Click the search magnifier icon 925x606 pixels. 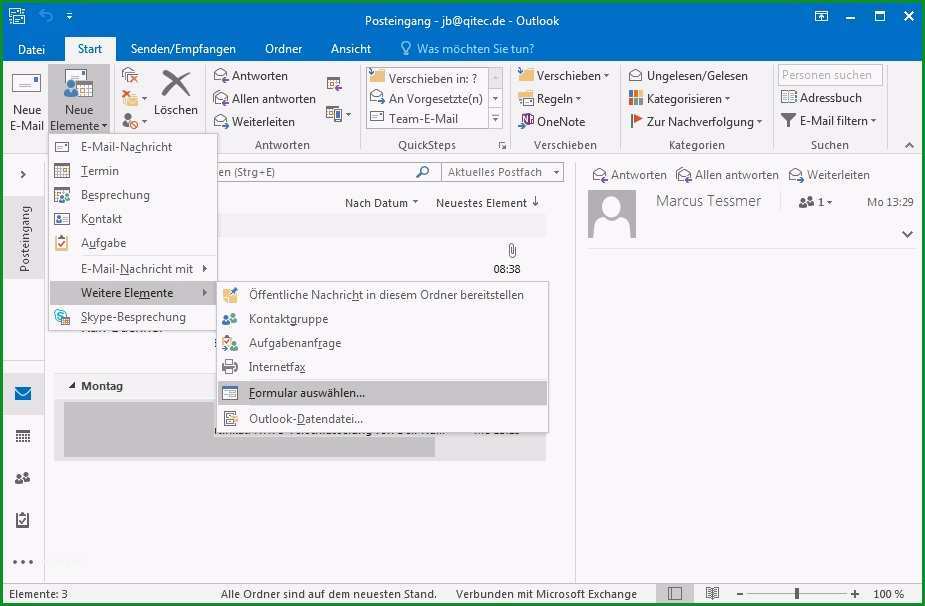click(423, 172)
